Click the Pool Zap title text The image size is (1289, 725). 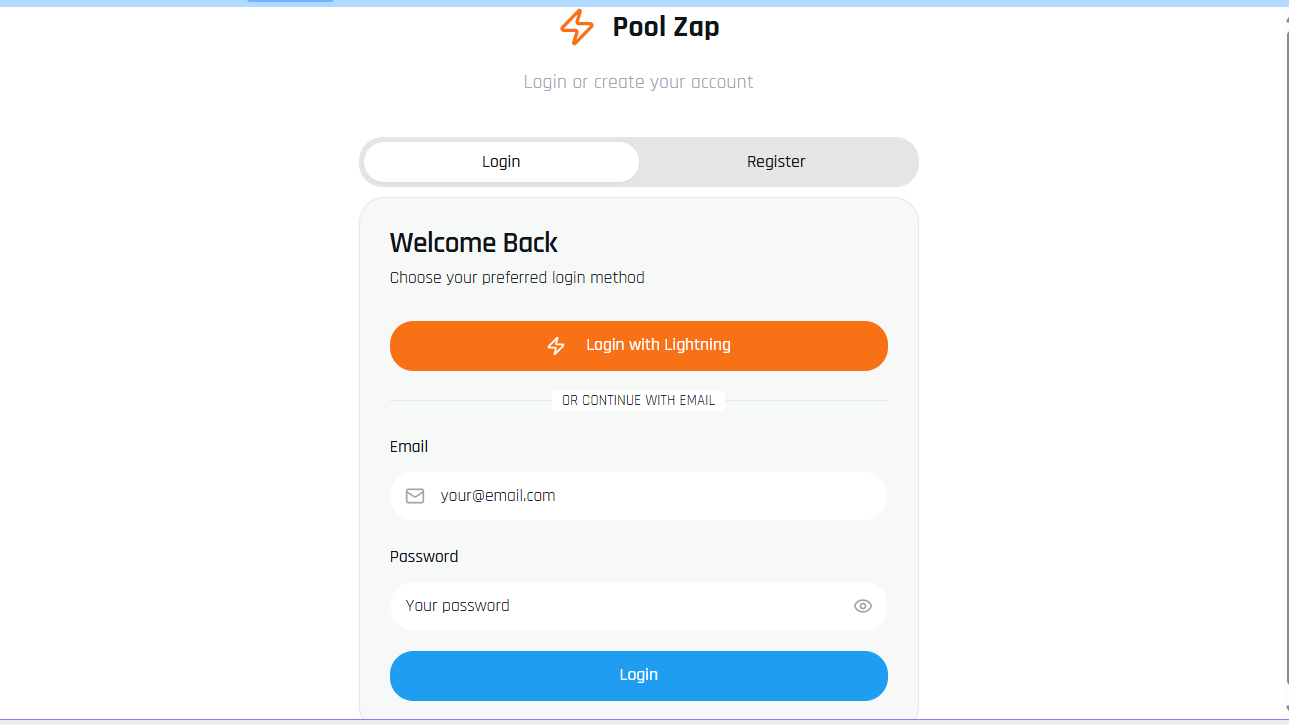pyautogui.click(x=666, y=27)
